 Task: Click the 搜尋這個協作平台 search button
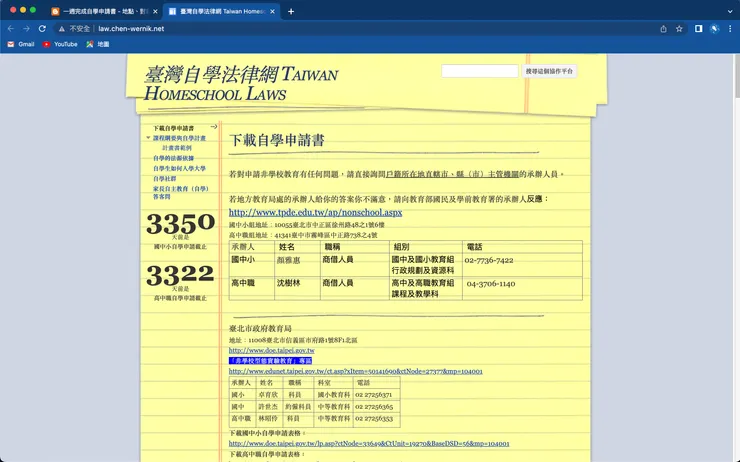[549, 71]
